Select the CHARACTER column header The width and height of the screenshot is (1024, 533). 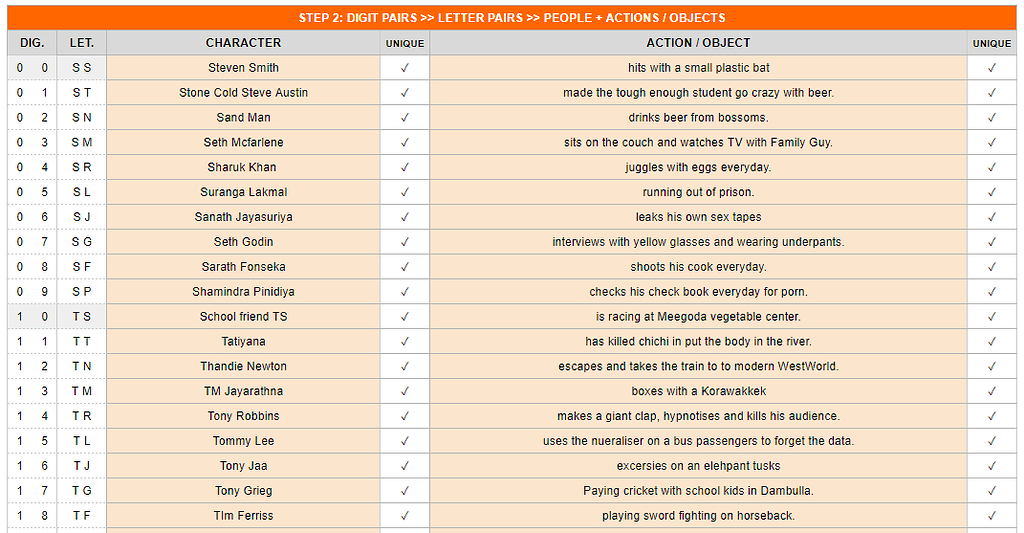click(243, 43)
